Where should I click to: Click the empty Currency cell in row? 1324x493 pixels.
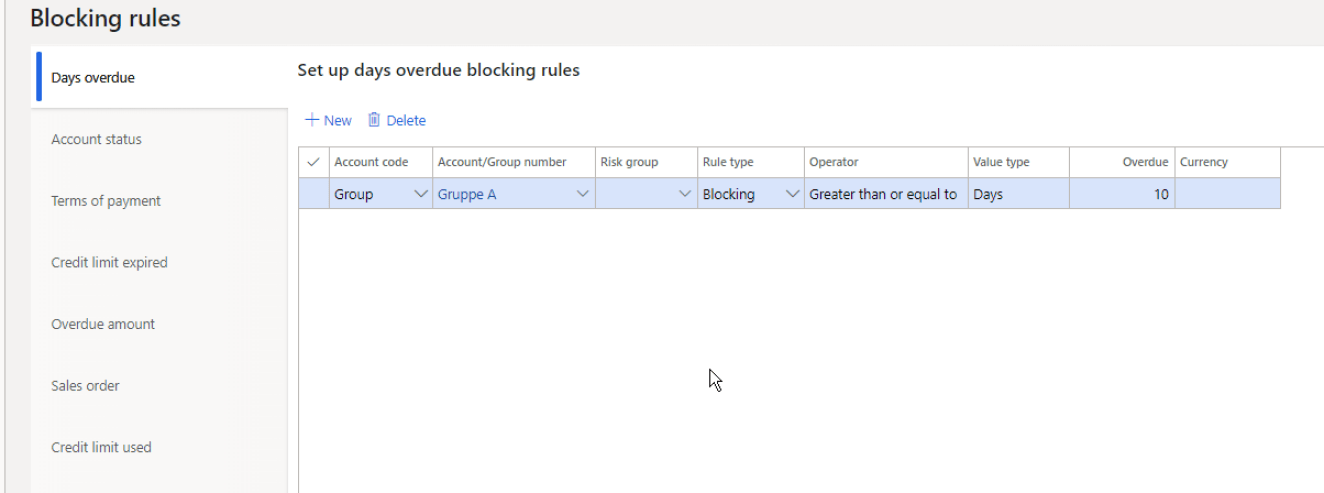(x=1226, y=194)
